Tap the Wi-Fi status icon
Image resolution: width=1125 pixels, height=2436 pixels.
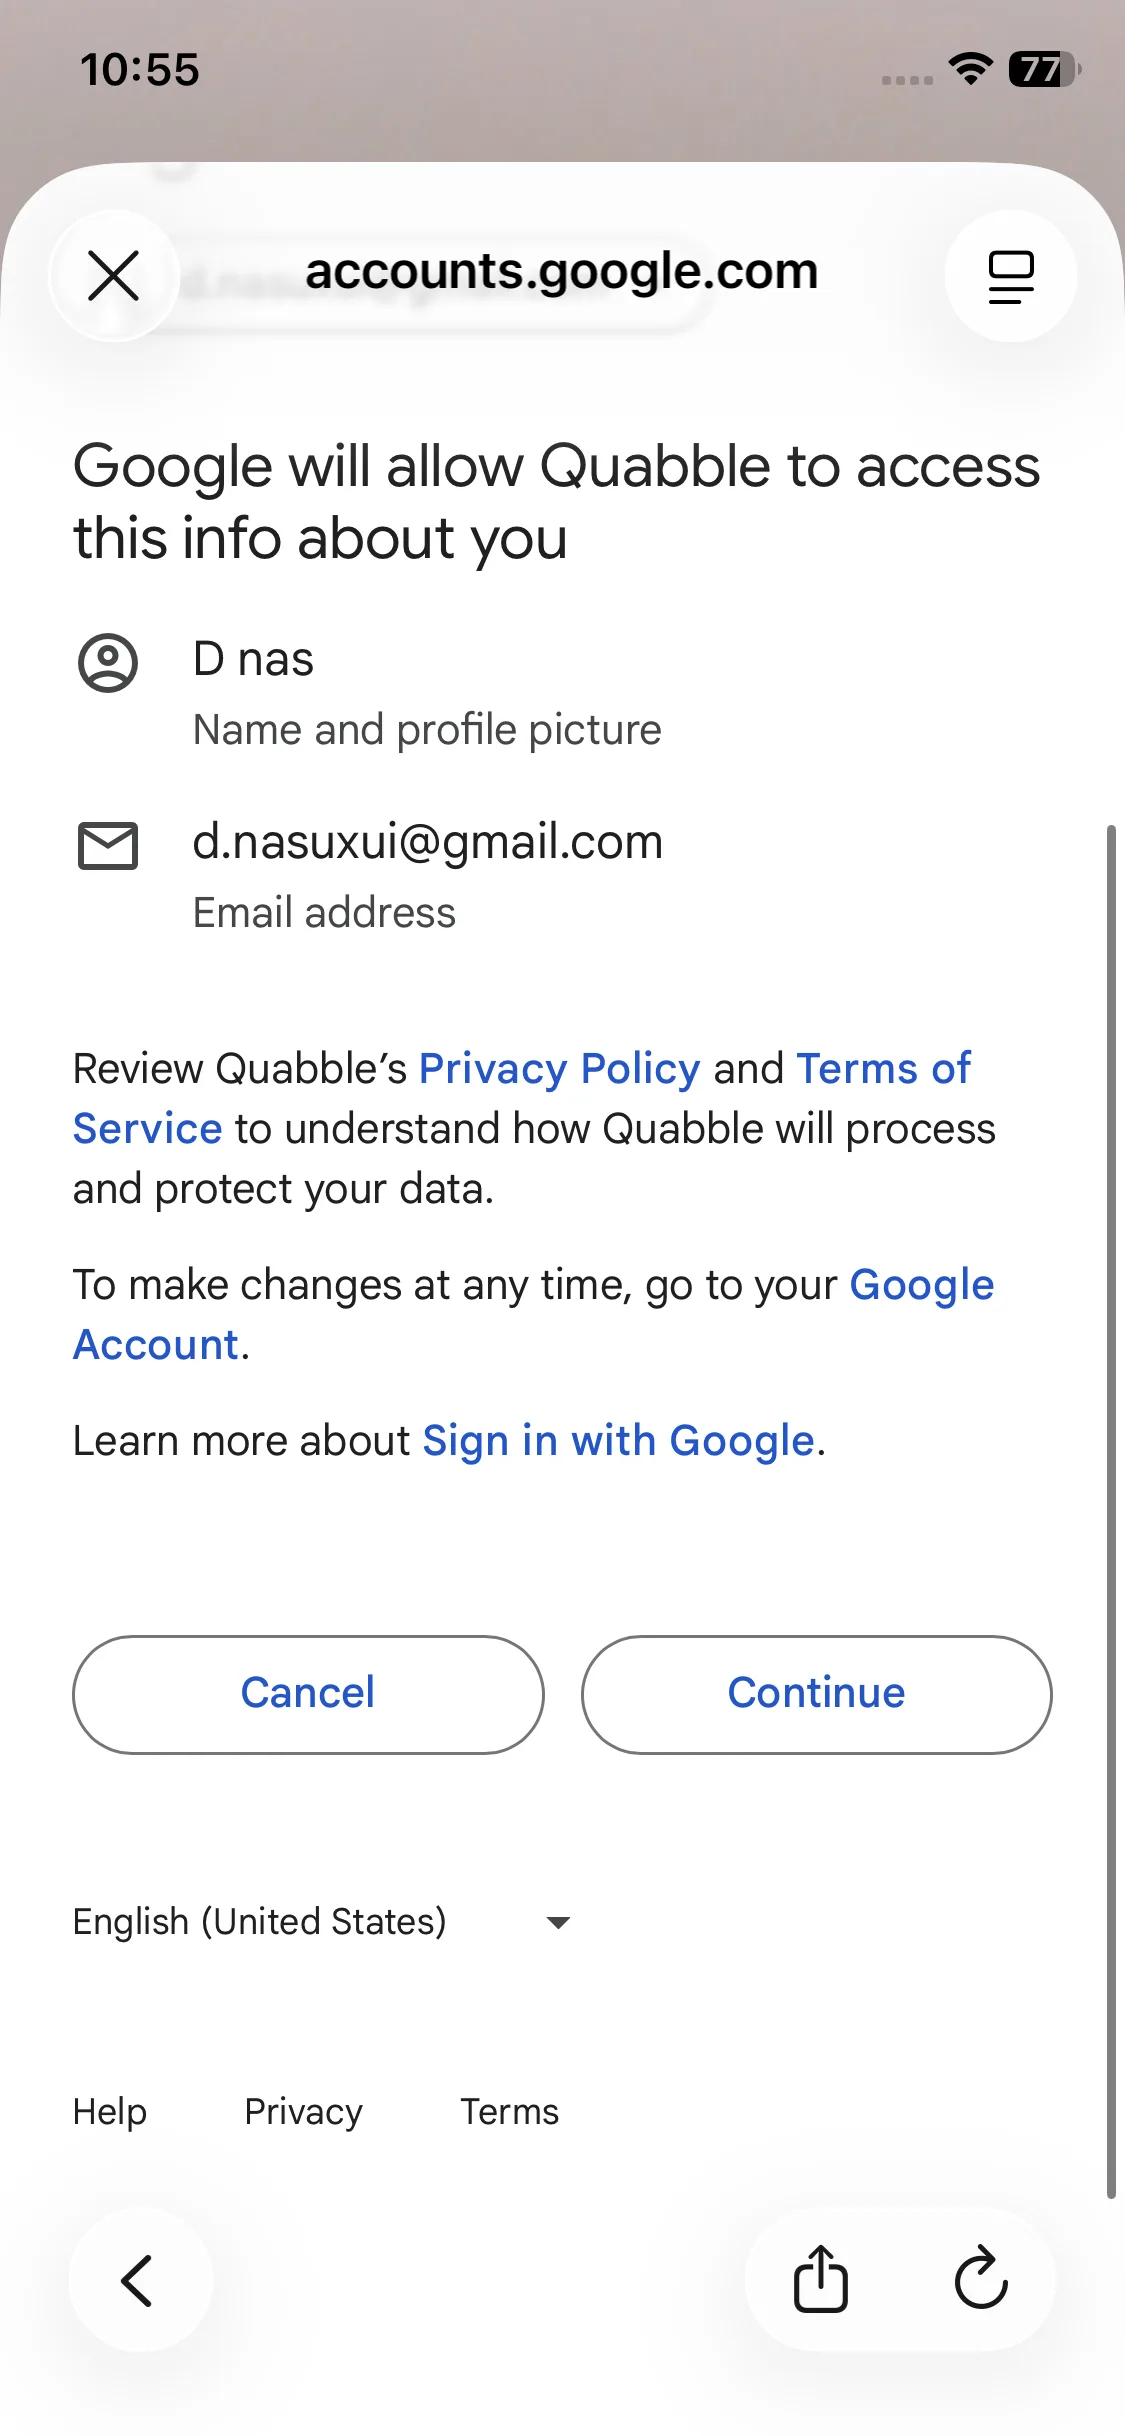click(x=970, y=69)
